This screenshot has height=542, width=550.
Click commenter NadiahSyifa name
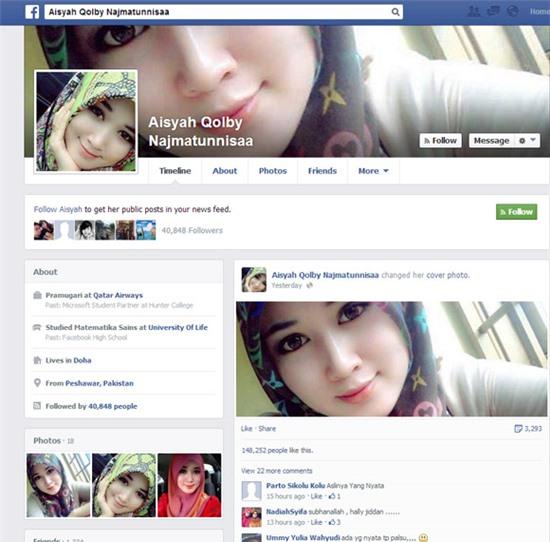coord(287,512)
